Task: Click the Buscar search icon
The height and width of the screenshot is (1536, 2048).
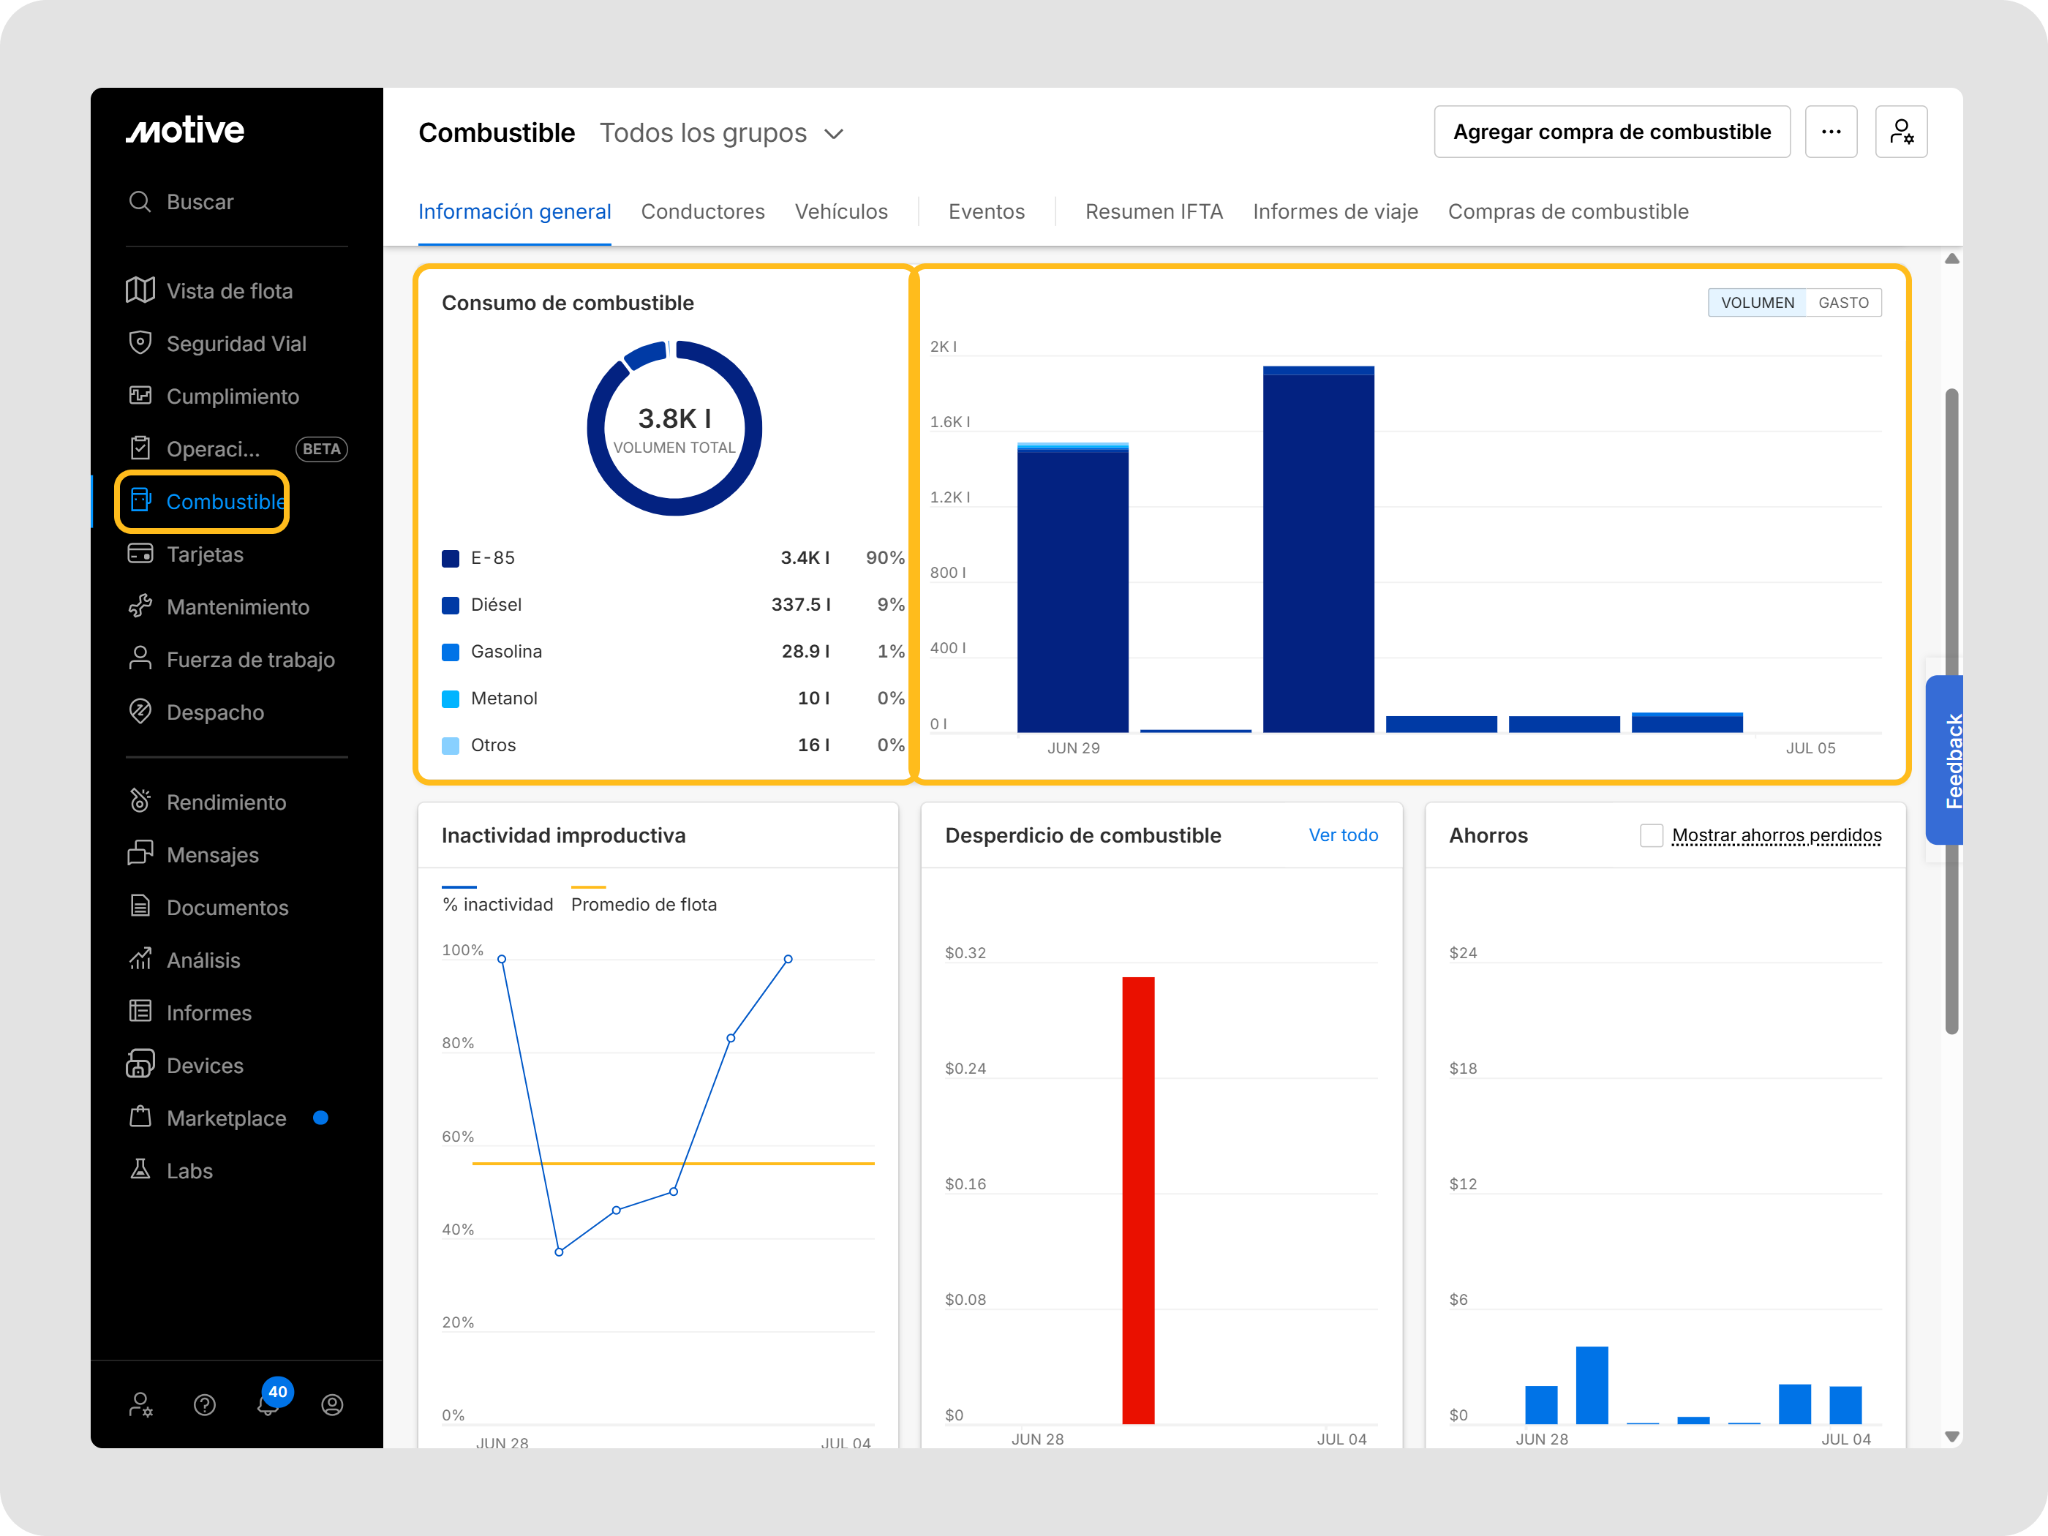Action: tap(140, 201)
